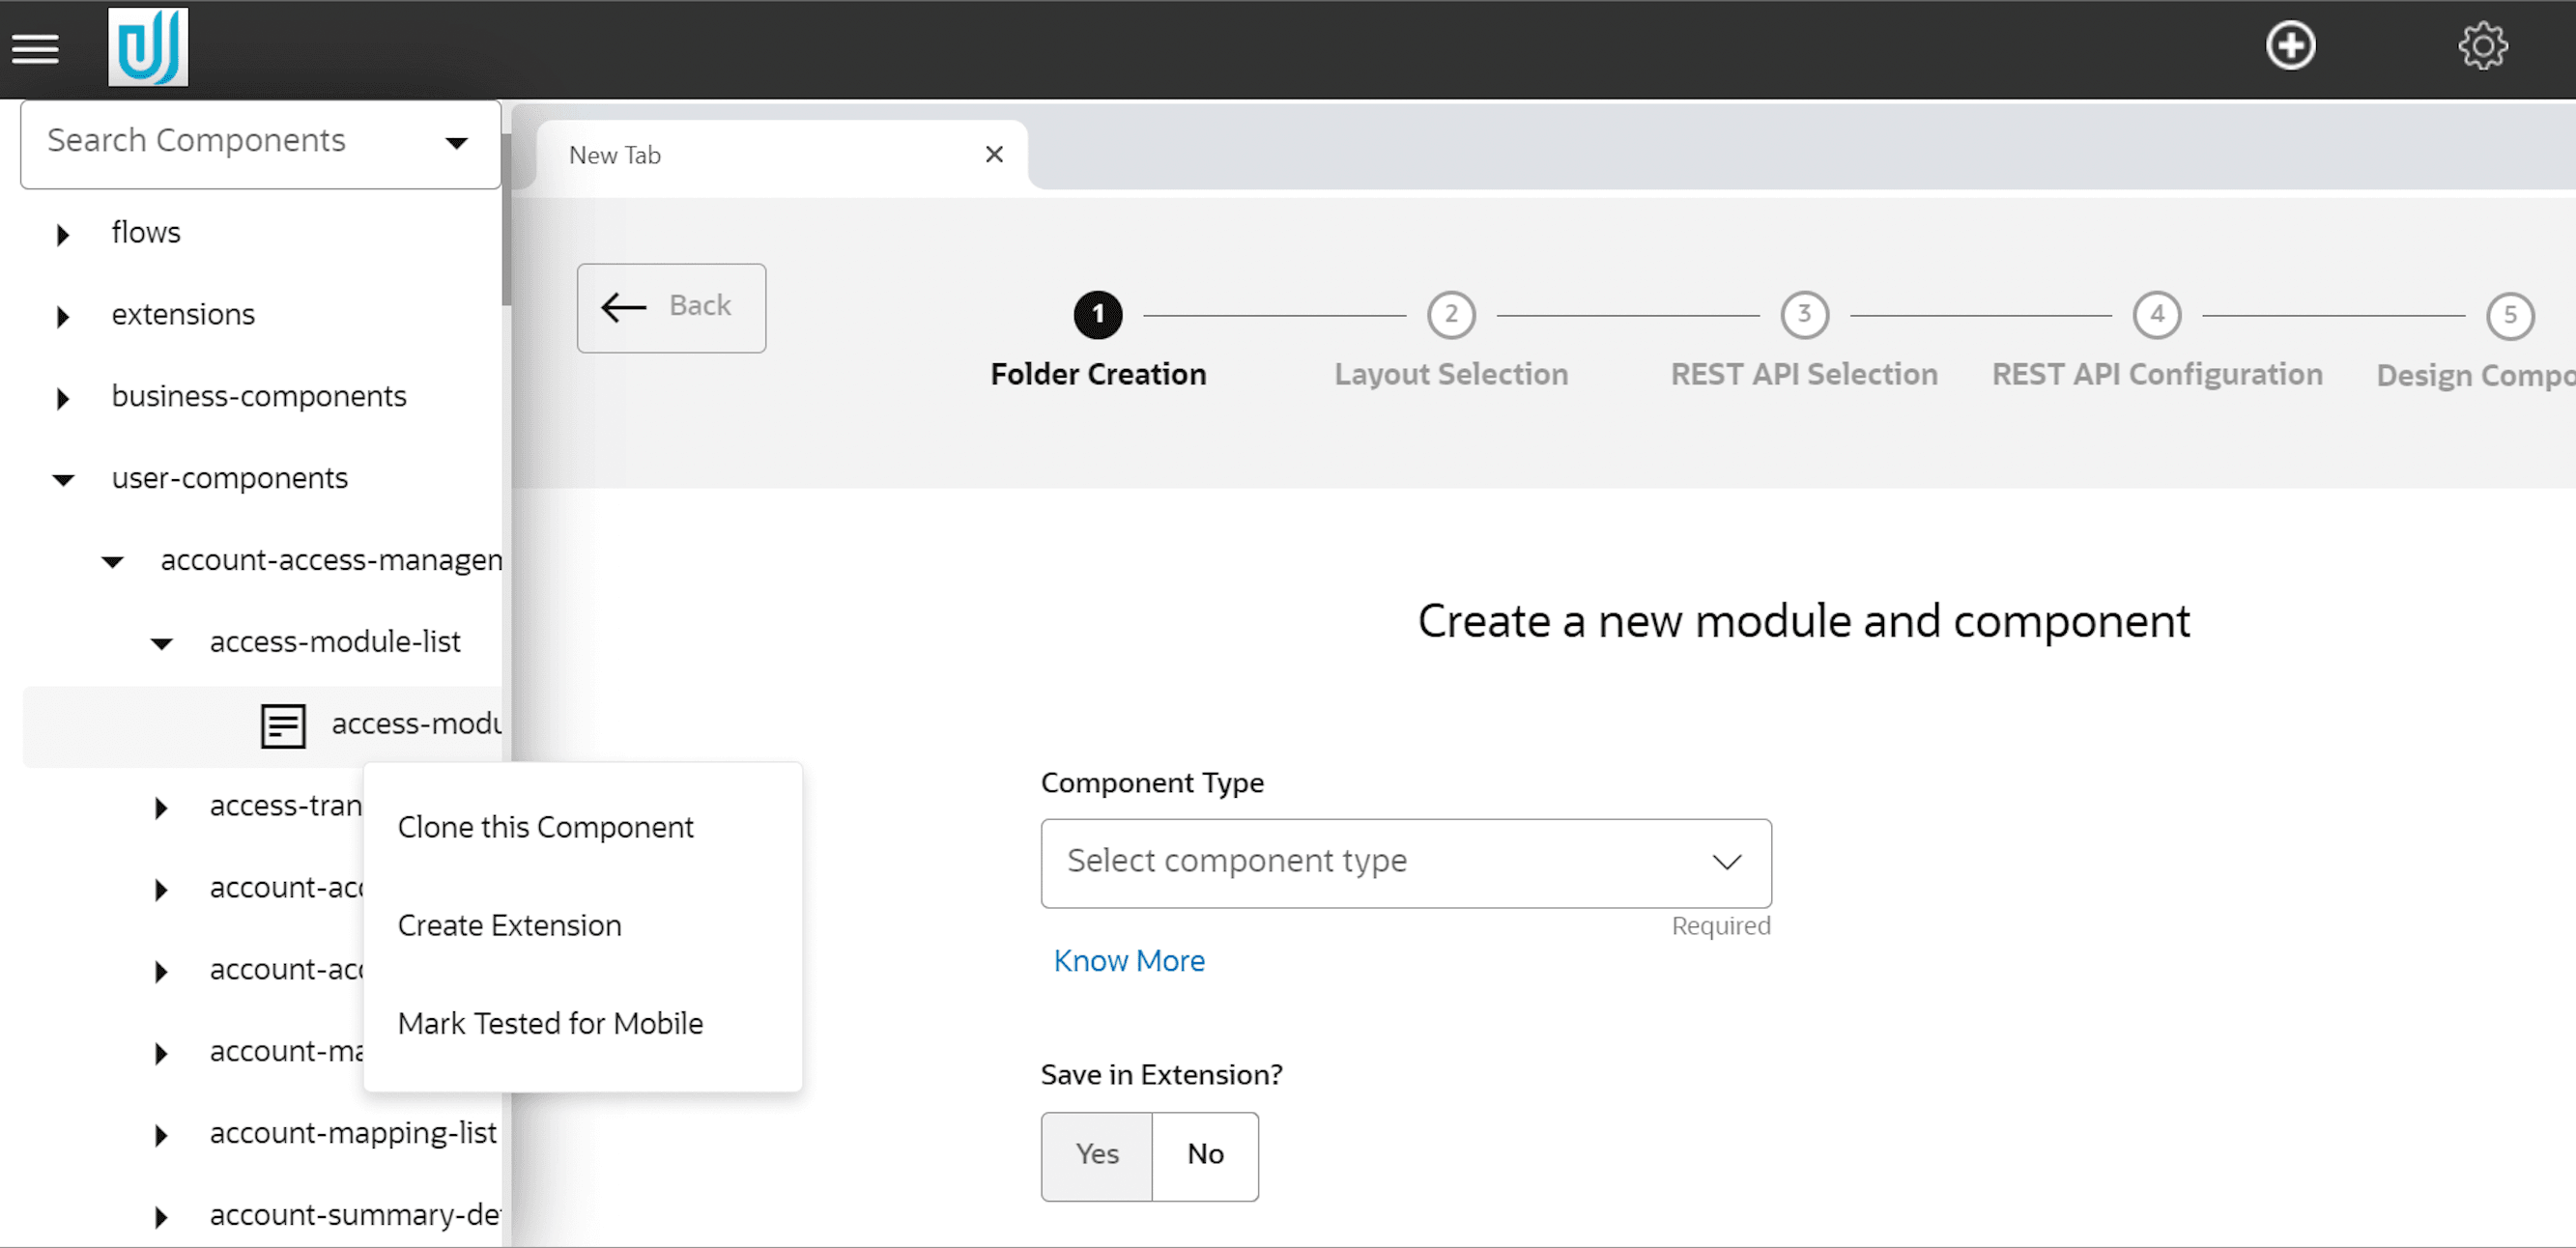
Task: Click the access-module component document icon
Action: (x=282, y=725)
